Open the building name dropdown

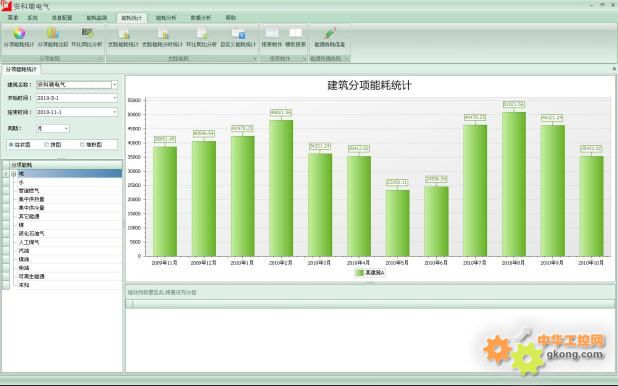114,85
